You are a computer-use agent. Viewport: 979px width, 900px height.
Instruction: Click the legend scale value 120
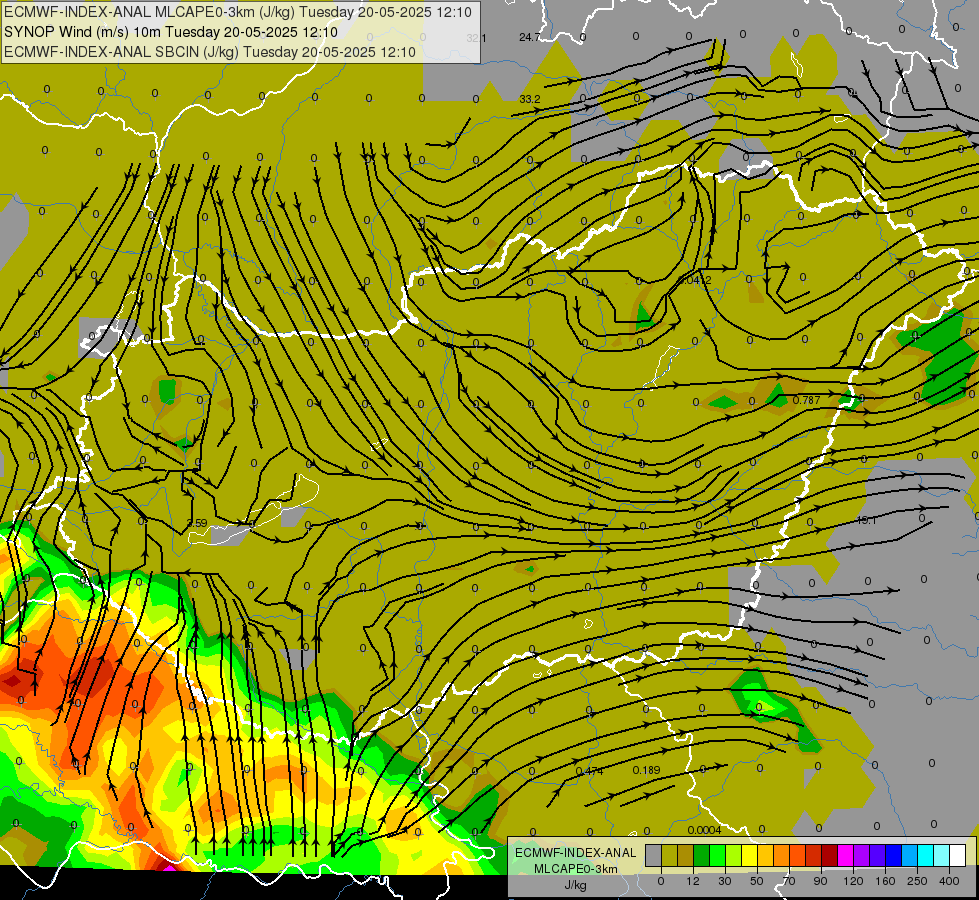point(853,881)
